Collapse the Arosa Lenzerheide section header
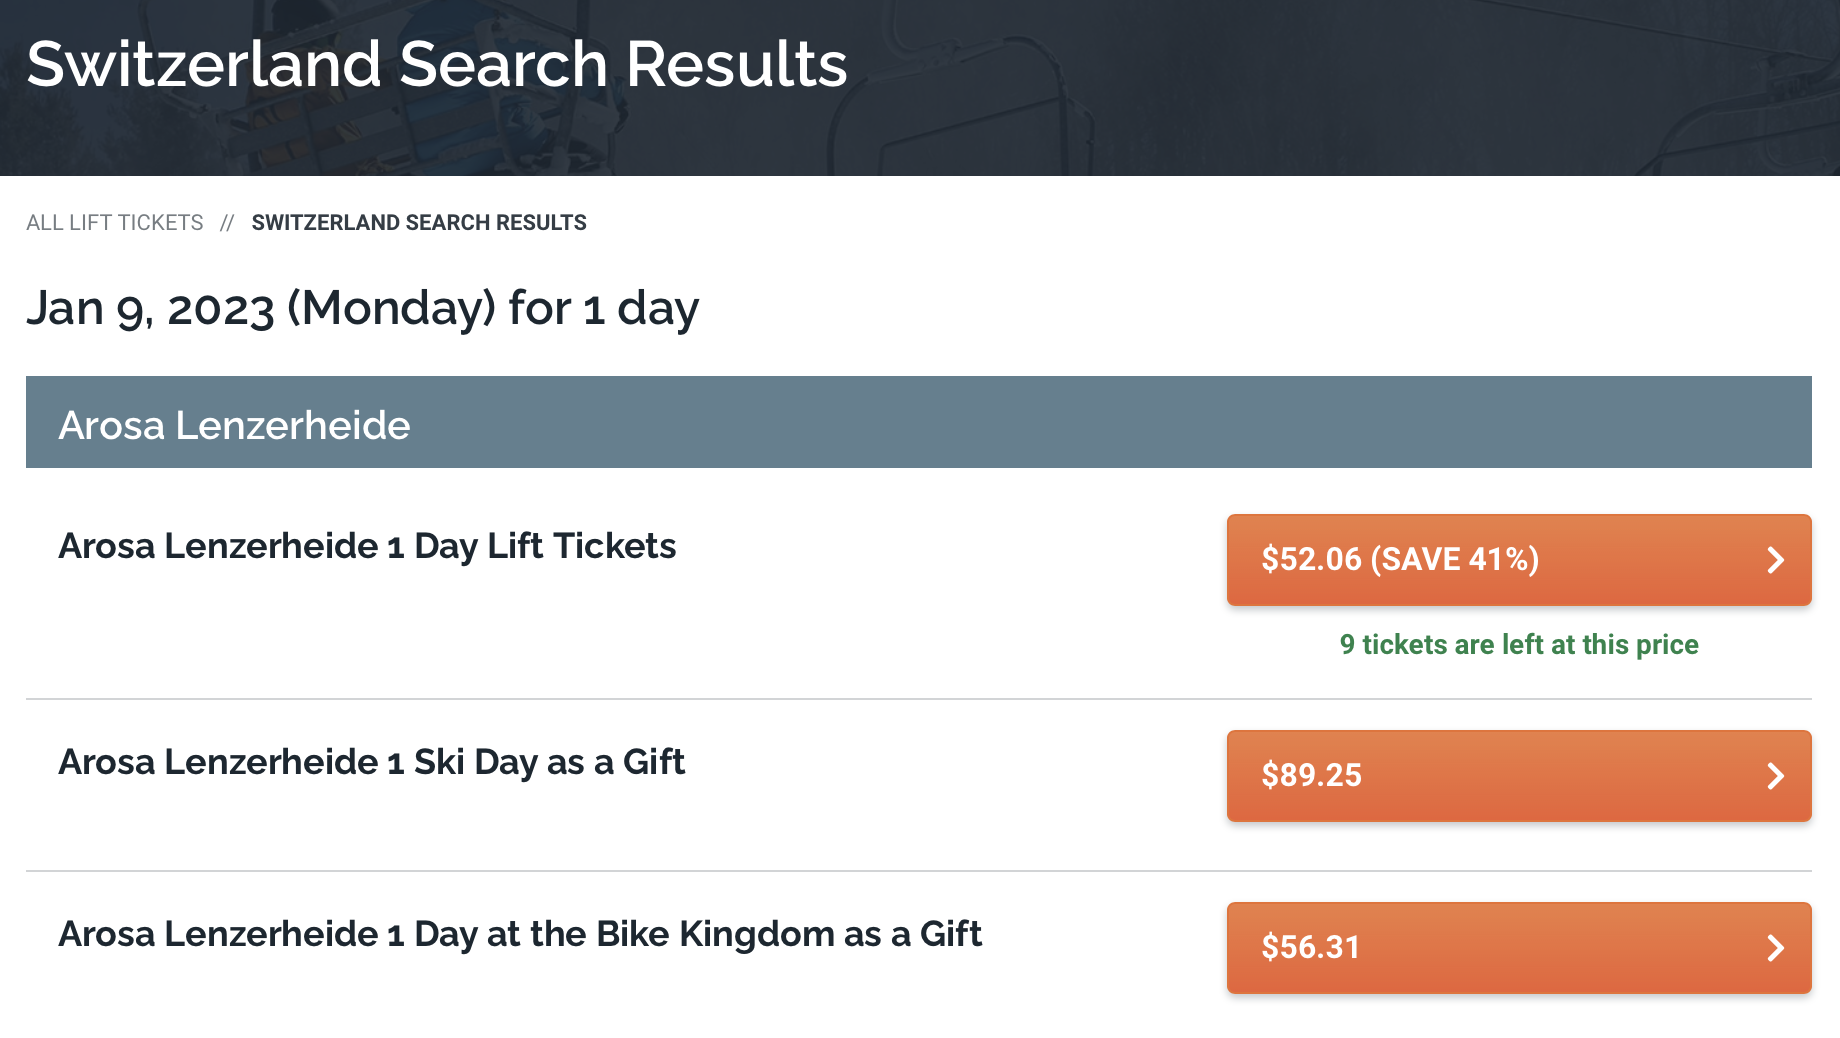 coord(918,422)
